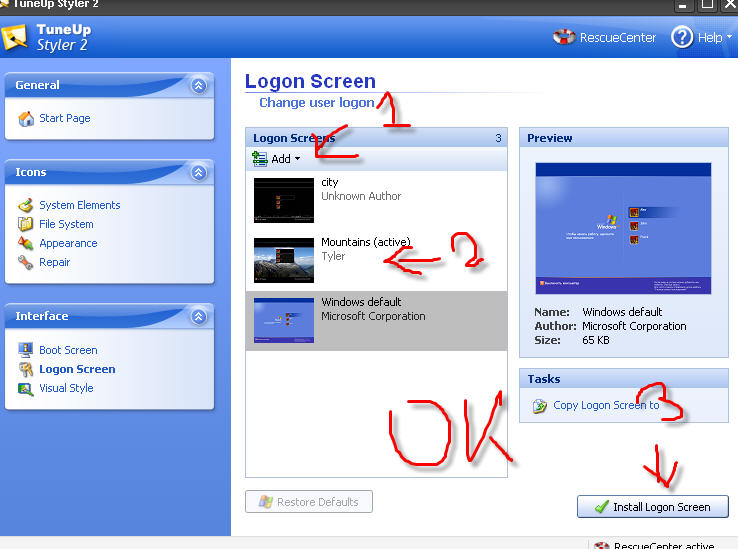Click the Repair wrench icon
The width and height of the screenshot is (738, 549).
[25, 262]
